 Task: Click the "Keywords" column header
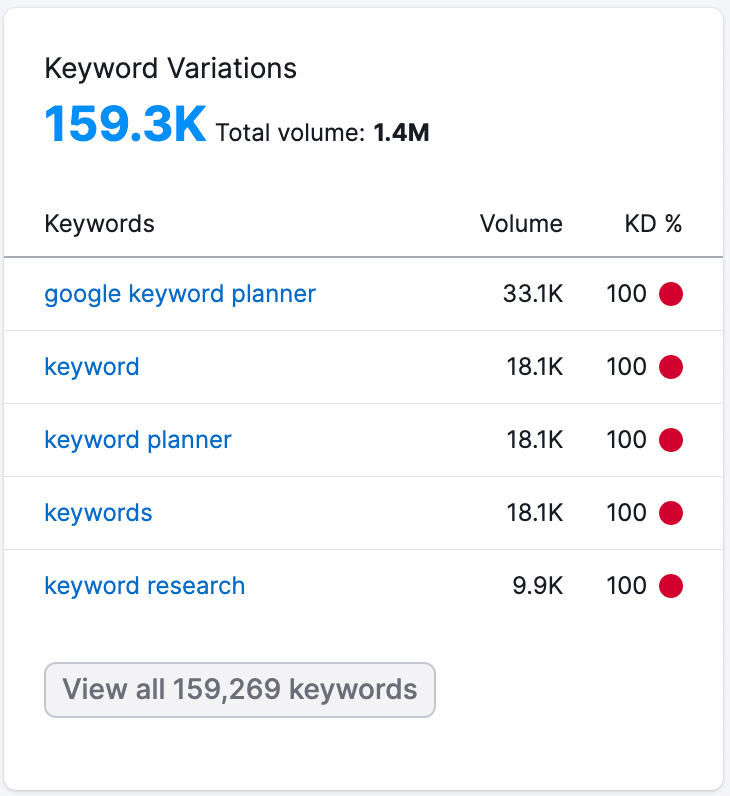pyautogui.click(x=99, y=223)
